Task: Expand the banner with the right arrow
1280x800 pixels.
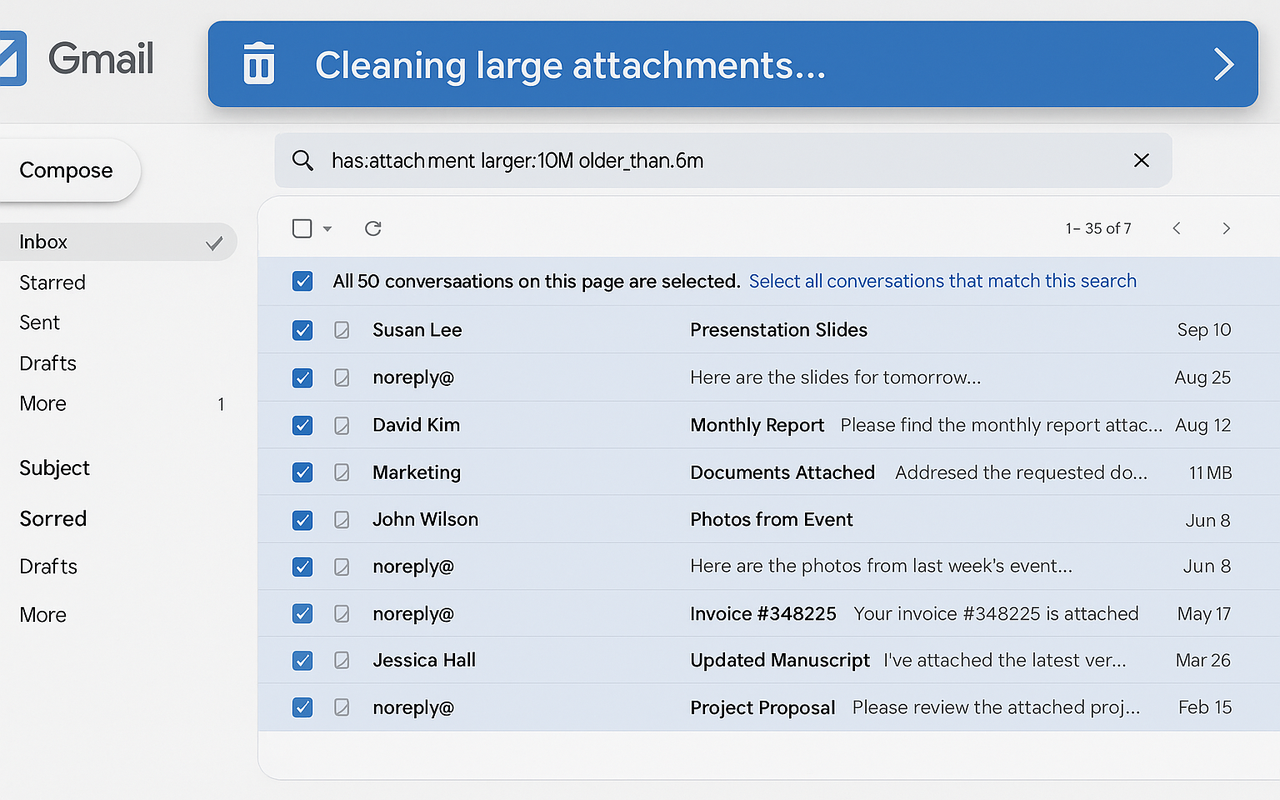Action: [x=1223, y=64]
